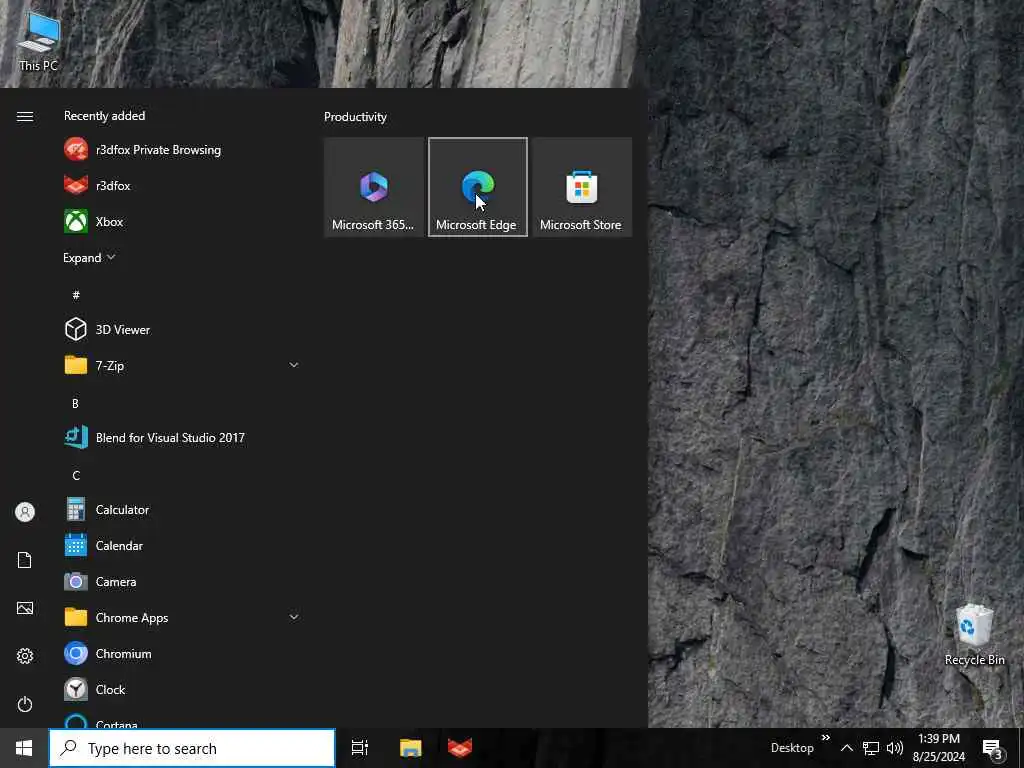Open the Microsoft Store tile
The image size is (1024, 768).
pyautogui.click(x=582, y=187)
